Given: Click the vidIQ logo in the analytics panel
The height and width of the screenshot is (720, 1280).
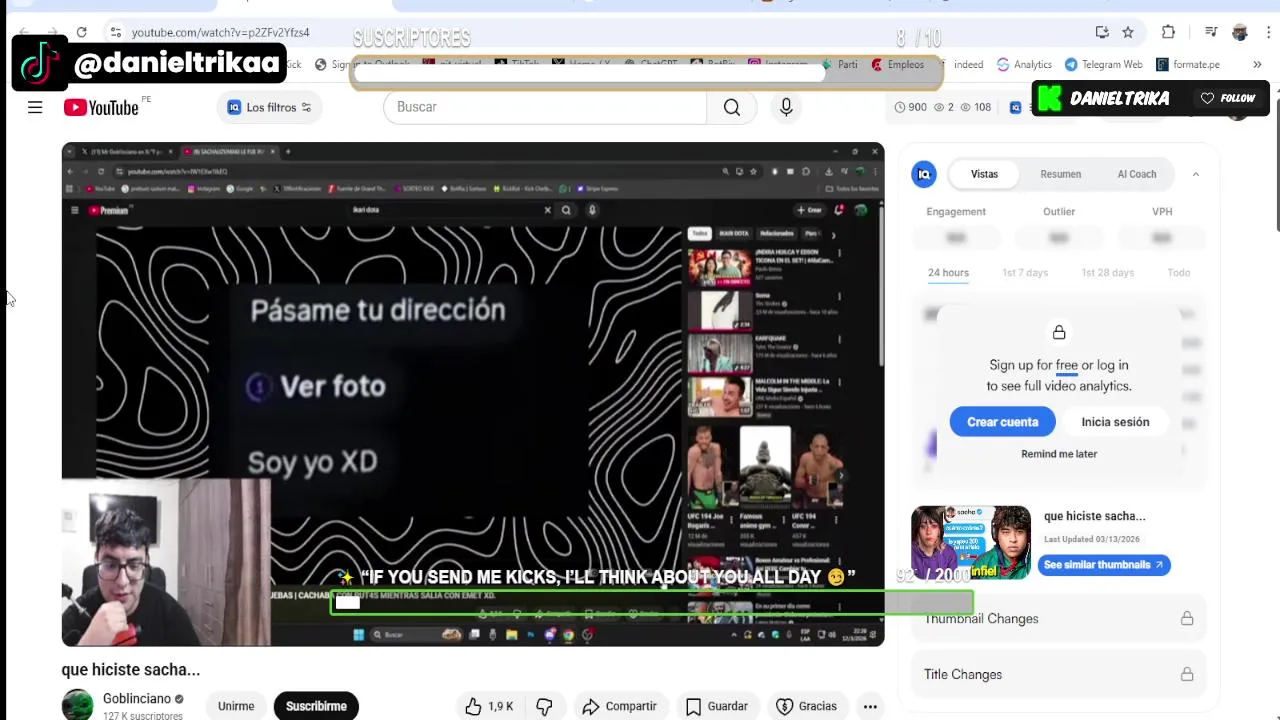Looking at the screenshot, I should click(924, 174).
